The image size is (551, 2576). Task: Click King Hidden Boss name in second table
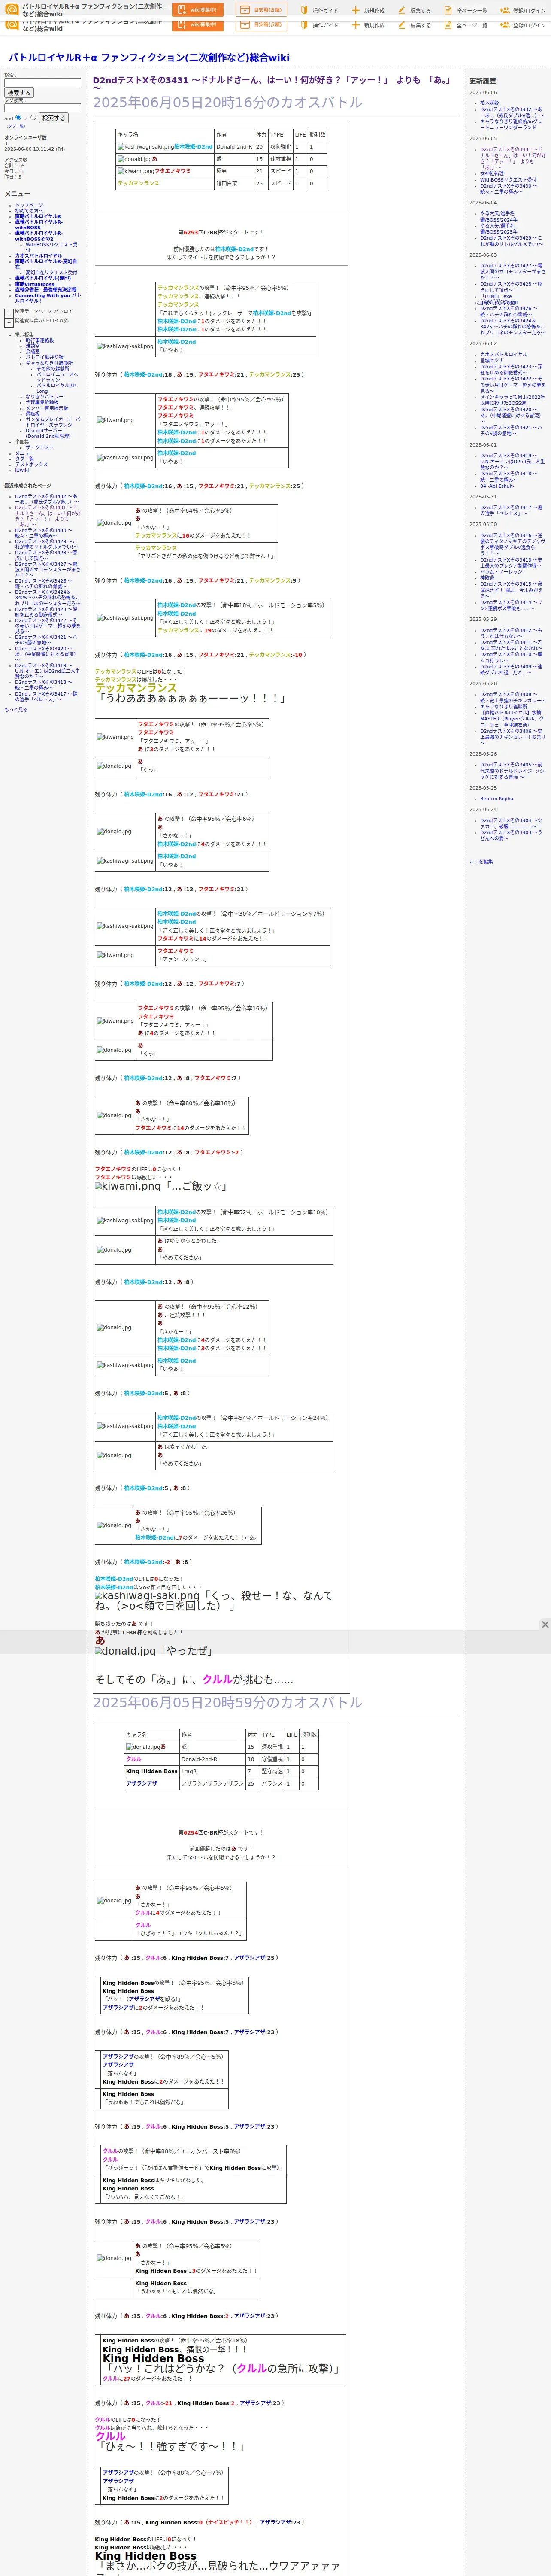pos(152,1771)
